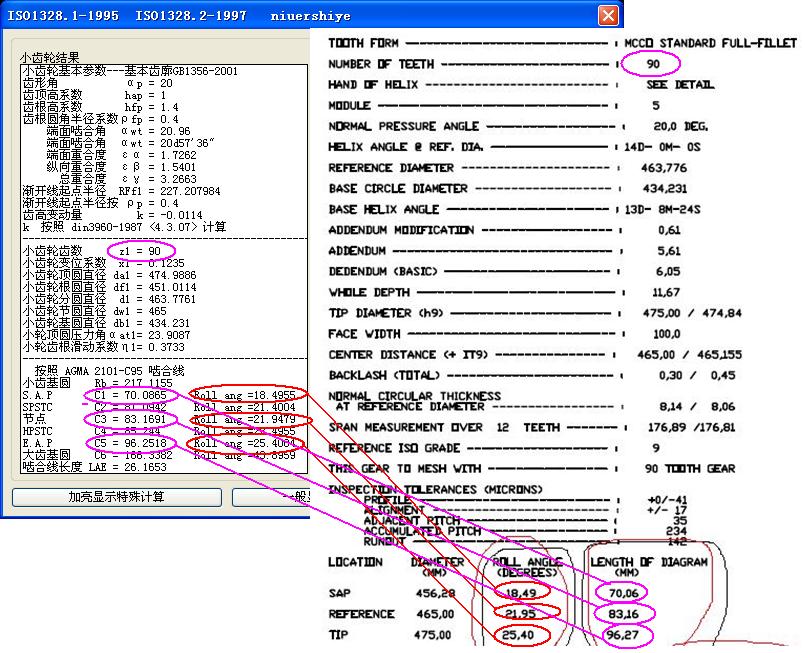The height and width of the screenshot is (653, 805).
Task: Click NORMAL PRESSURE ANGLE value 20,0 DEG.
Action: click(x=681, y=126)
